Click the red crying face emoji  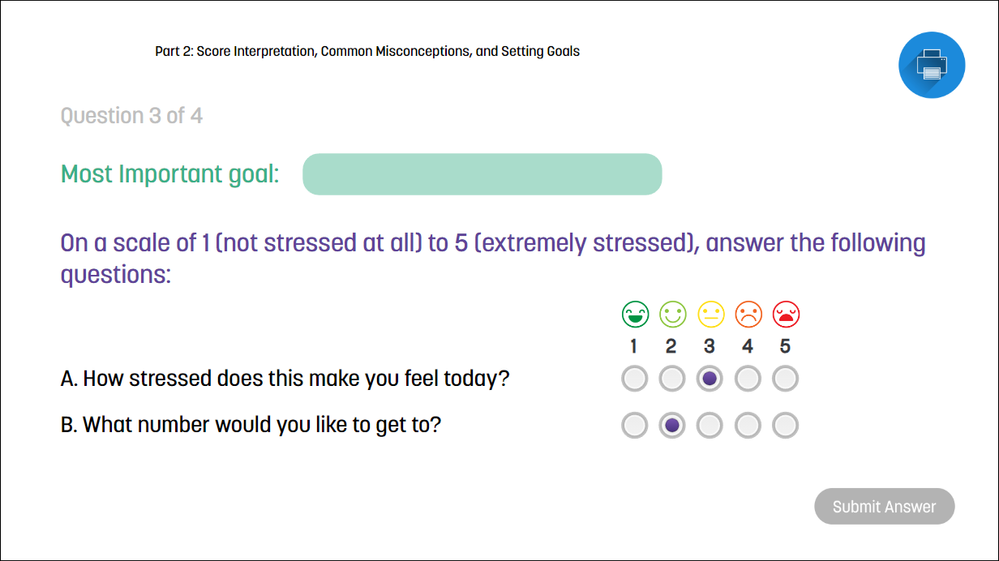[x=786, y=314]
